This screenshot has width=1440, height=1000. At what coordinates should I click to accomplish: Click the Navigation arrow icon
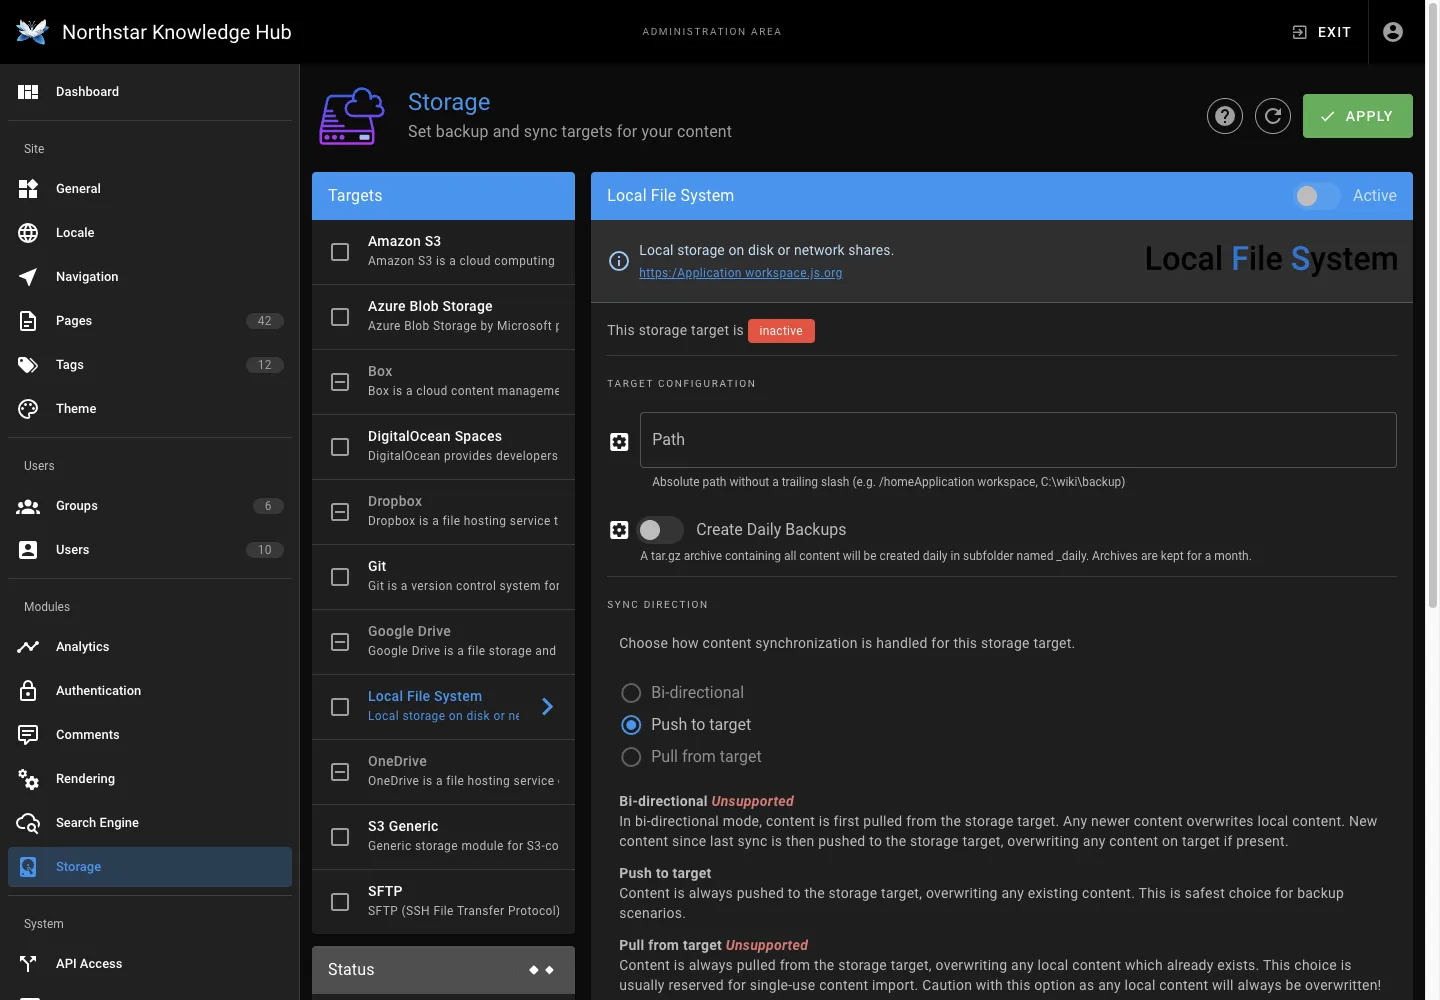[x=28, y=277]
